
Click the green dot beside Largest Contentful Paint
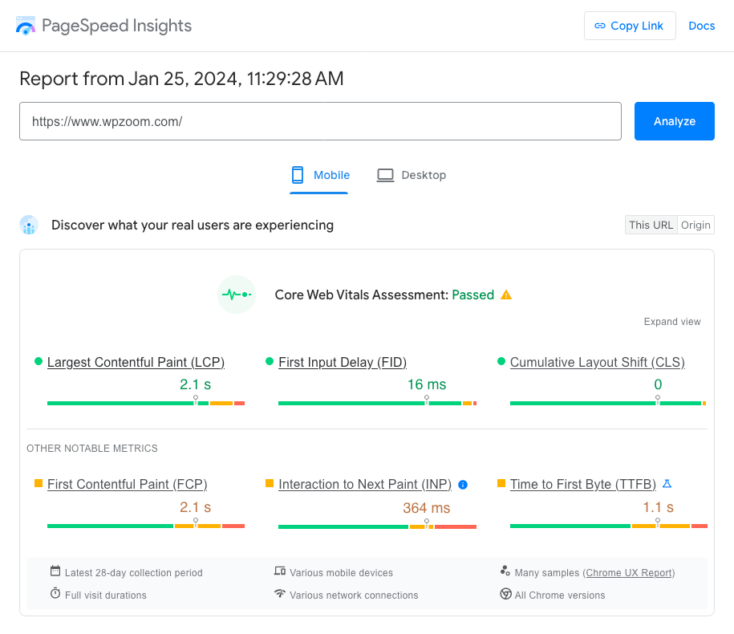[38, 361]
